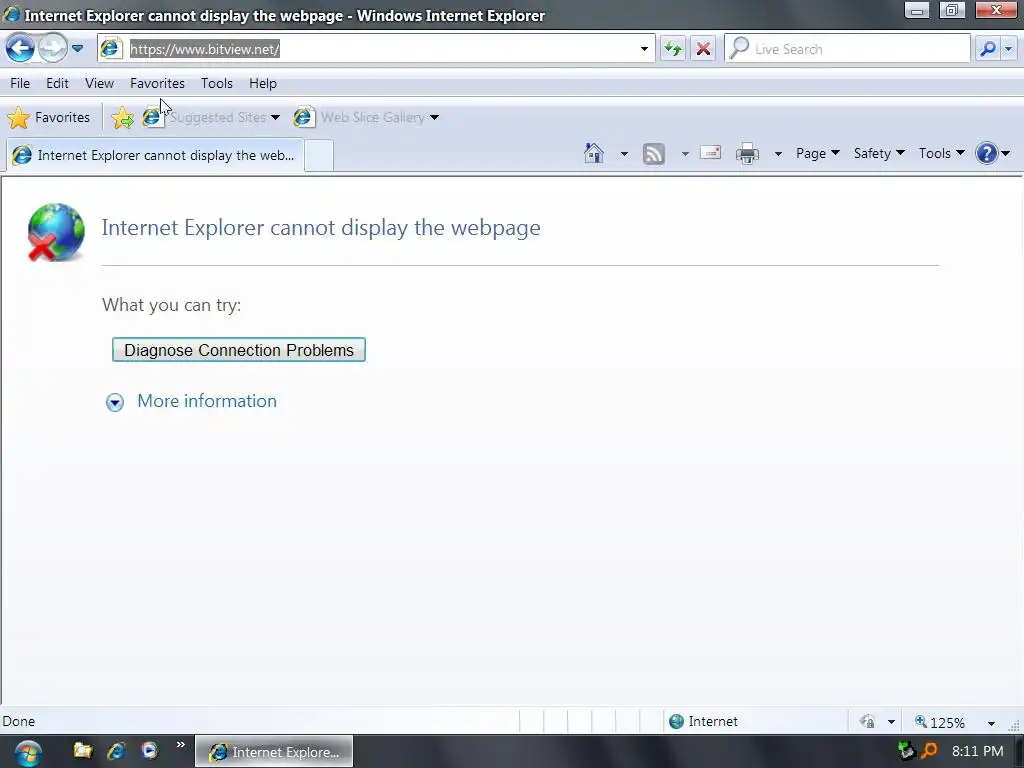The width and height of the screenshot is (1024, 768).
Task: Select the 'Internet Explorer cannot display' tab
Action: click(155, 155)
